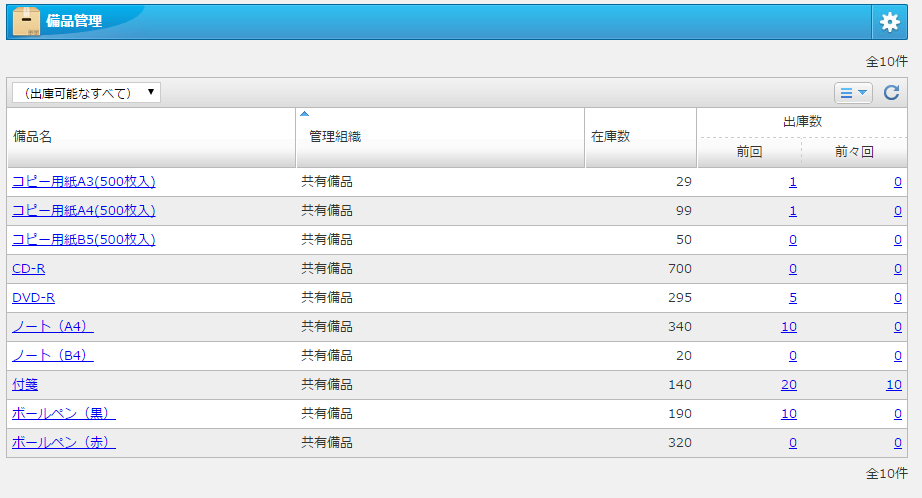Click the 備品名 column header

[32, 137]
